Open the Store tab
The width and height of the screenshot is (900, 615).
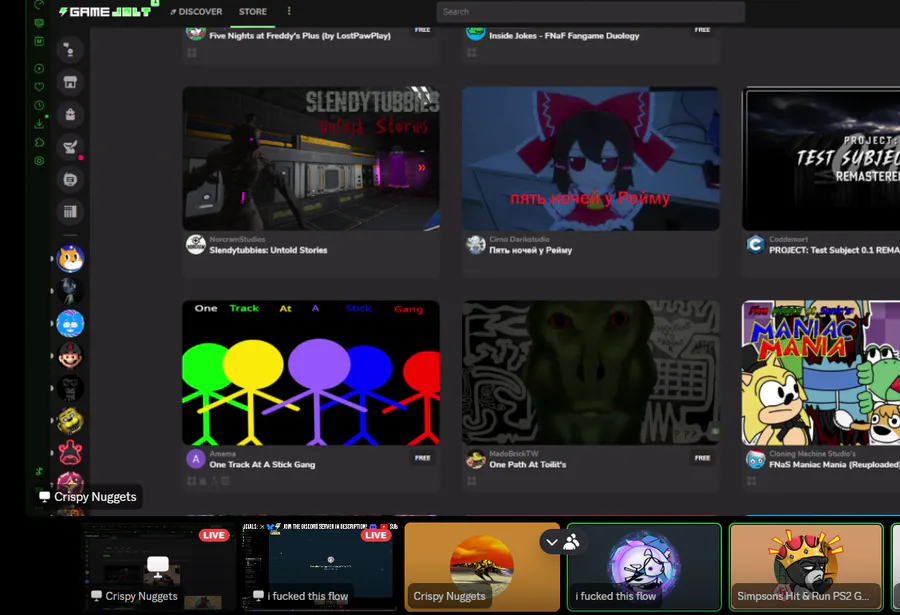click(253, 11)
